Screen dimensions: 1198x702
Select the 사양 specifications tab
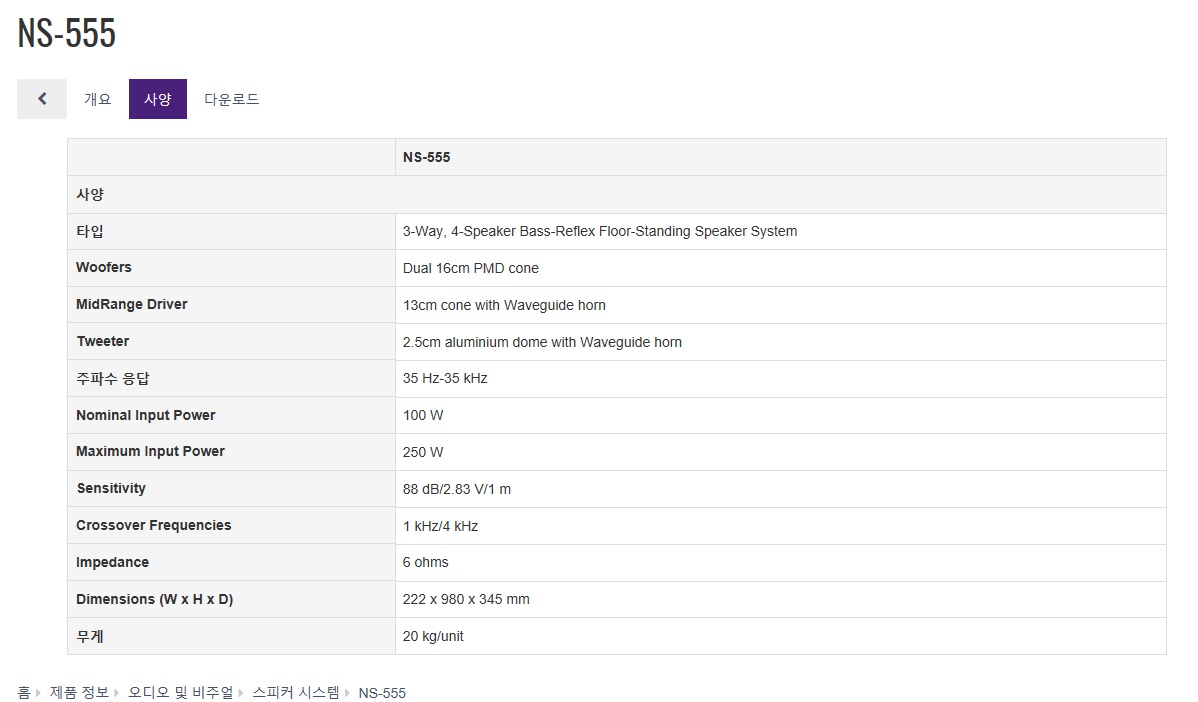tap(157, 99)
